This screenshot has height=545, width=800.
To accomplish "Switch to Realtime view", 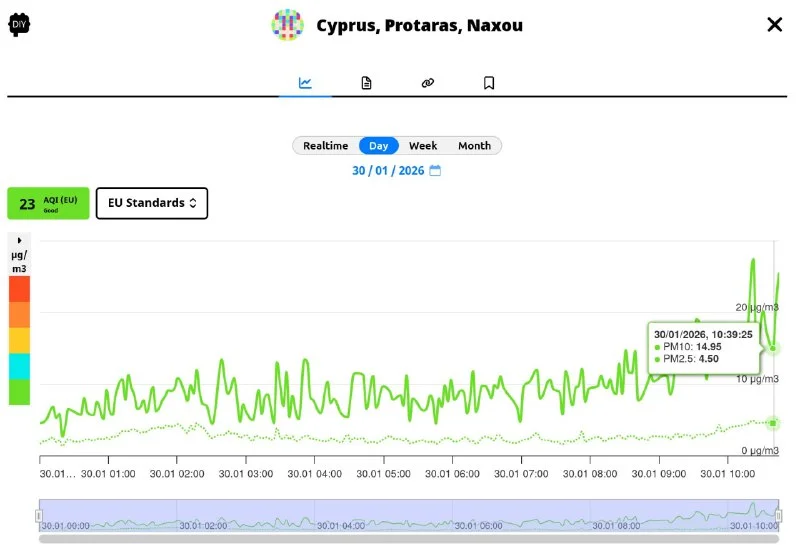I will 325,146.
